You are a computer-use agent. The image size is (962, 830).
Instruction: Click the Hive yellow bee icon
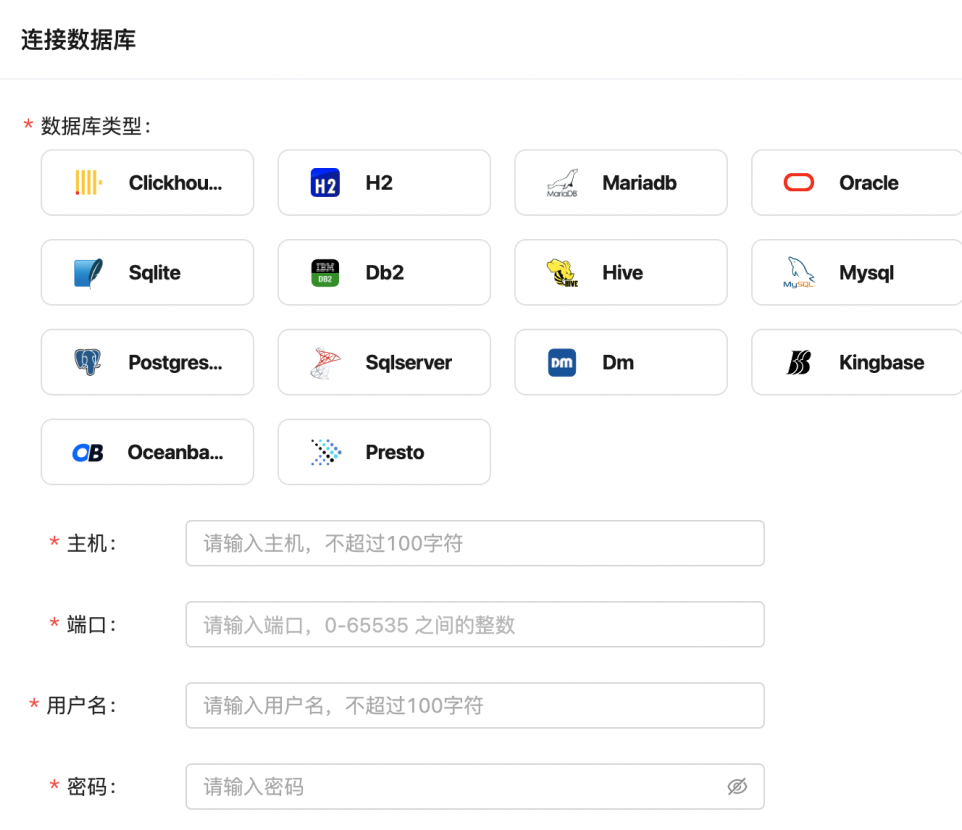point(562,273)
